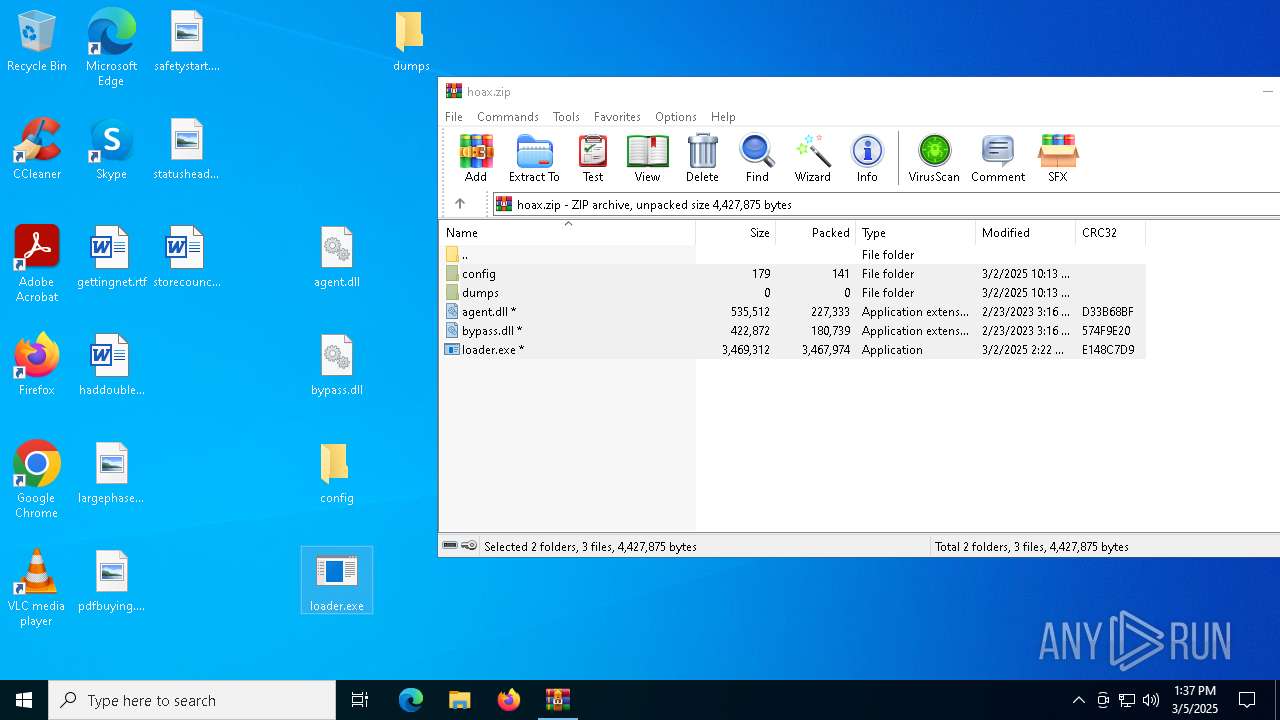Select the parent '..' folder row
Image resolution: width=1280 pixels, height=720 pixels.
pos(792,255)
